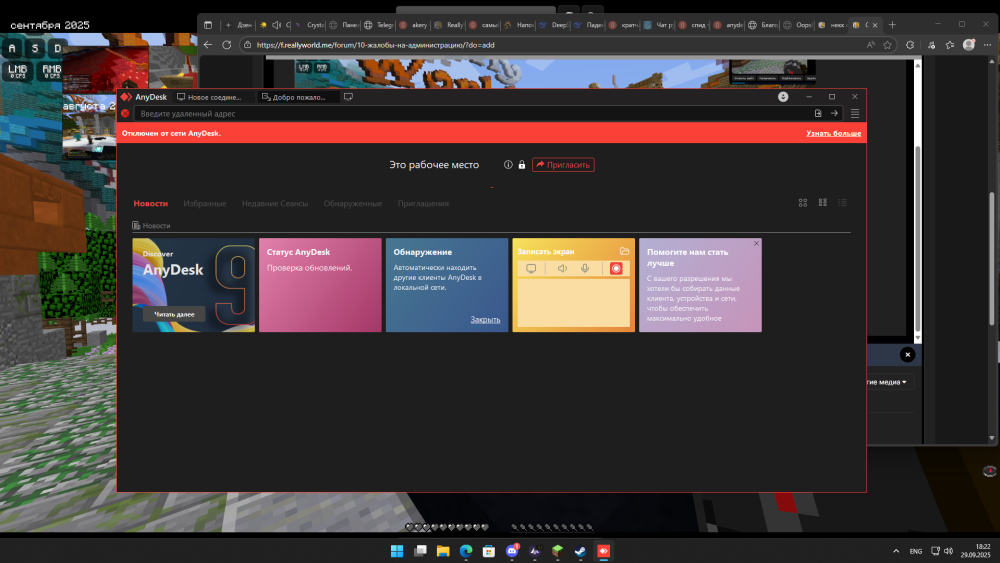Switch to small tiles view icon

[x=823, y=203]
